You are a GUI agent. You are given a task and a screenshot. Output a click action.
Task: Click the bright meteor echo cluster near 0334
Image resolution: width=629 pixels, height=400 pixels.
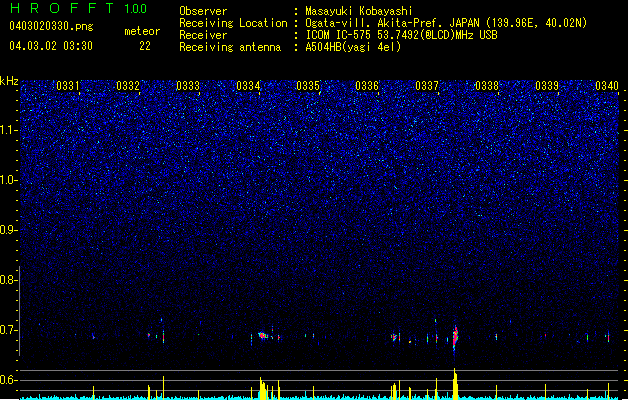tap(263, 335)
